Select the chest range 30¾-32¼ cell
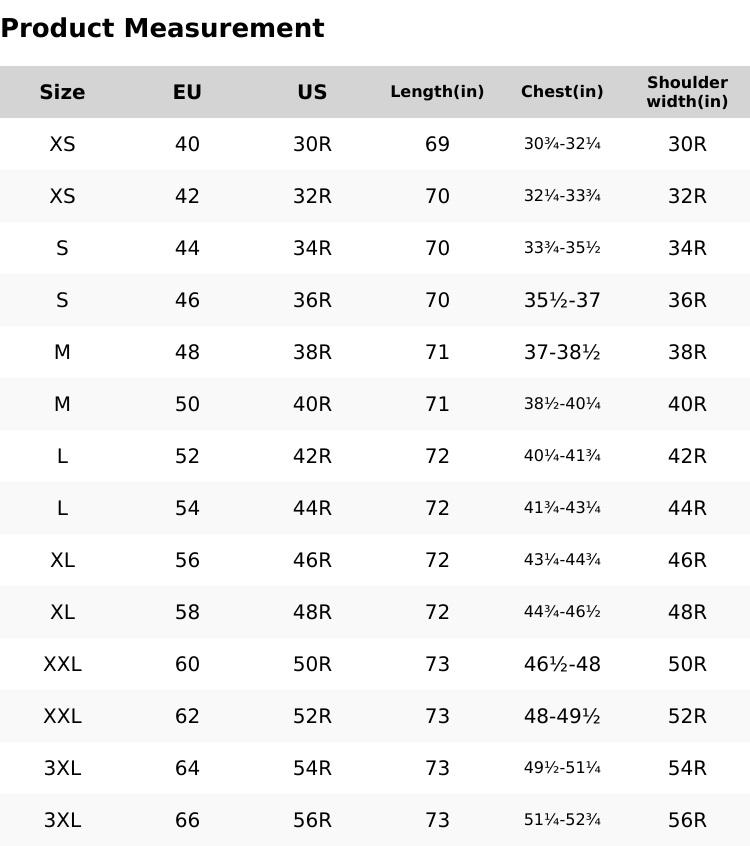Screen dimensions: 750x846 (x=562, y=144)
